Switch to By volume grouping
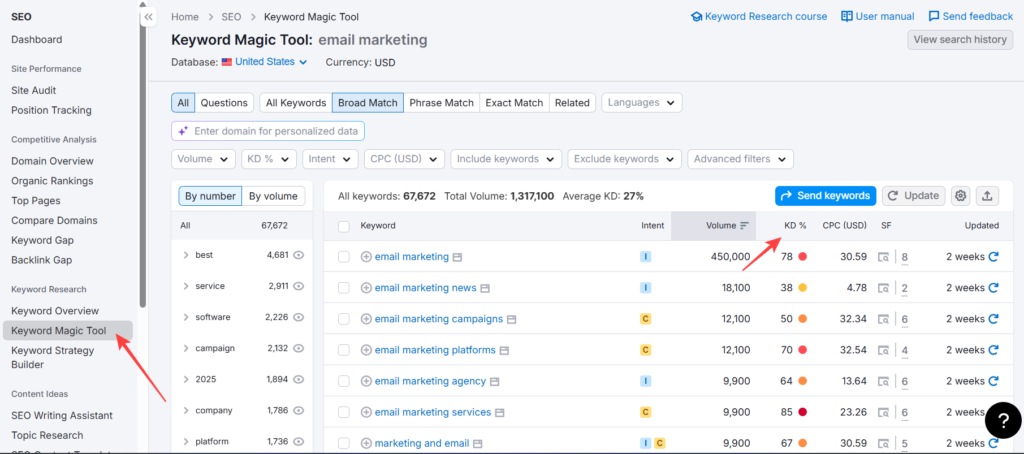The height and width of the screenshot is (454, 1024). pos(273,196)
